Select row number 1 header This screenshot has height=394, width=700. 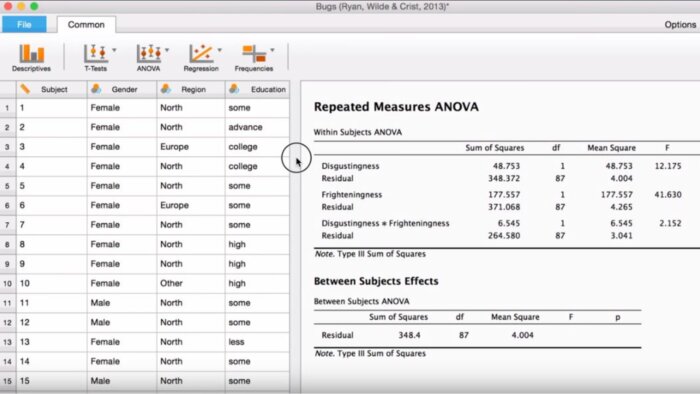pos(8,108)
